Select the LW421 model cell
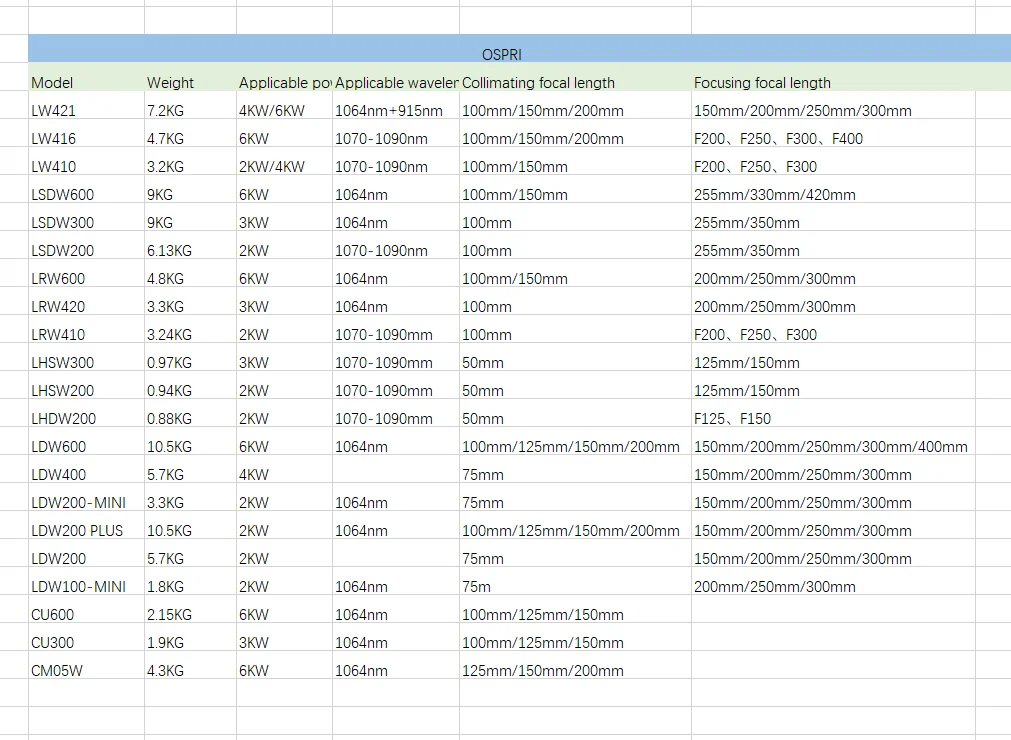Image resolution: width=1011 pixels, height=740 pixels. click(86, 105)
